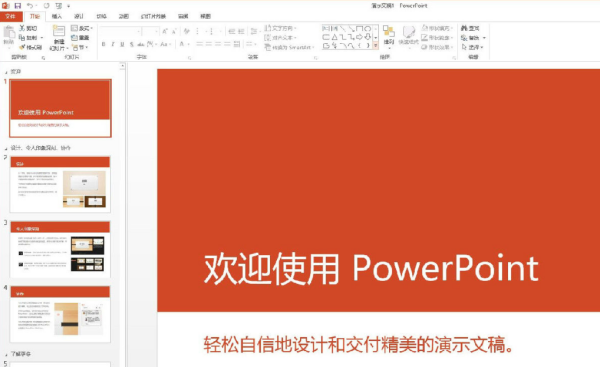Click the Center alignment icon
This screenshot has width=600, height=367.
209,44
